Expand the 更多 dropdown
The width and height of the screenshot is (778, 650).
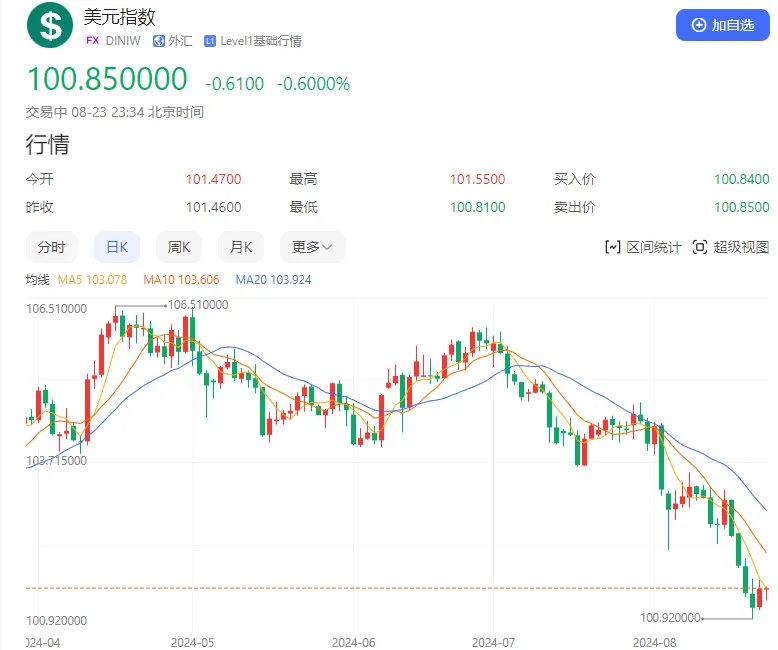(313, 247)
